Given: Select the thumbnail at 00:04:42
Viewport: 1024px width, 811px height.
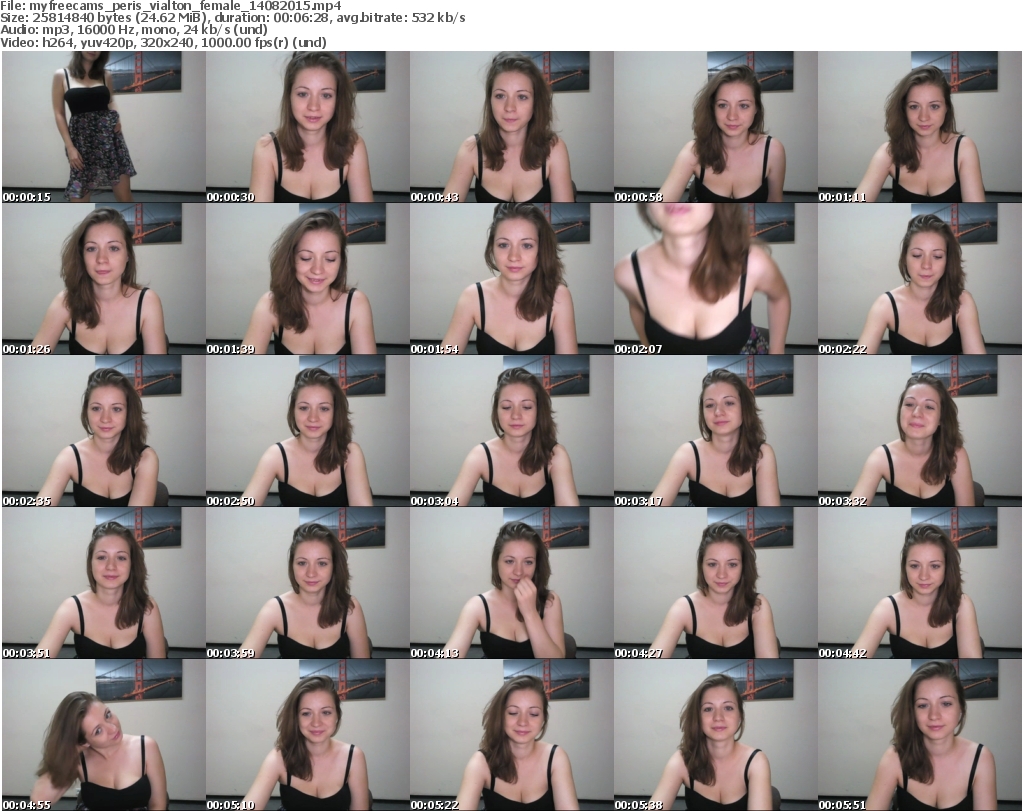Looking at the screenshot, I should (920, 583).
